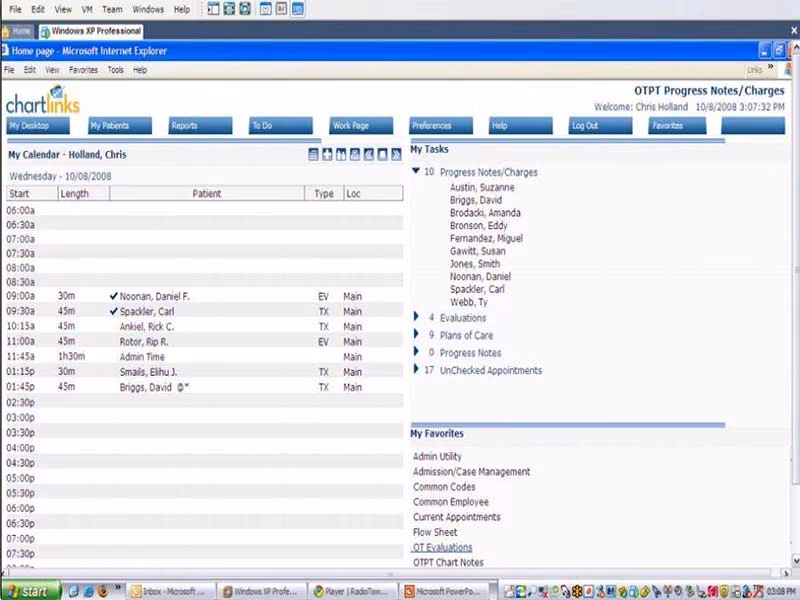Click the highlighted console view VM toolbar icon
The image size is (800, 600).
click(298, 9)
